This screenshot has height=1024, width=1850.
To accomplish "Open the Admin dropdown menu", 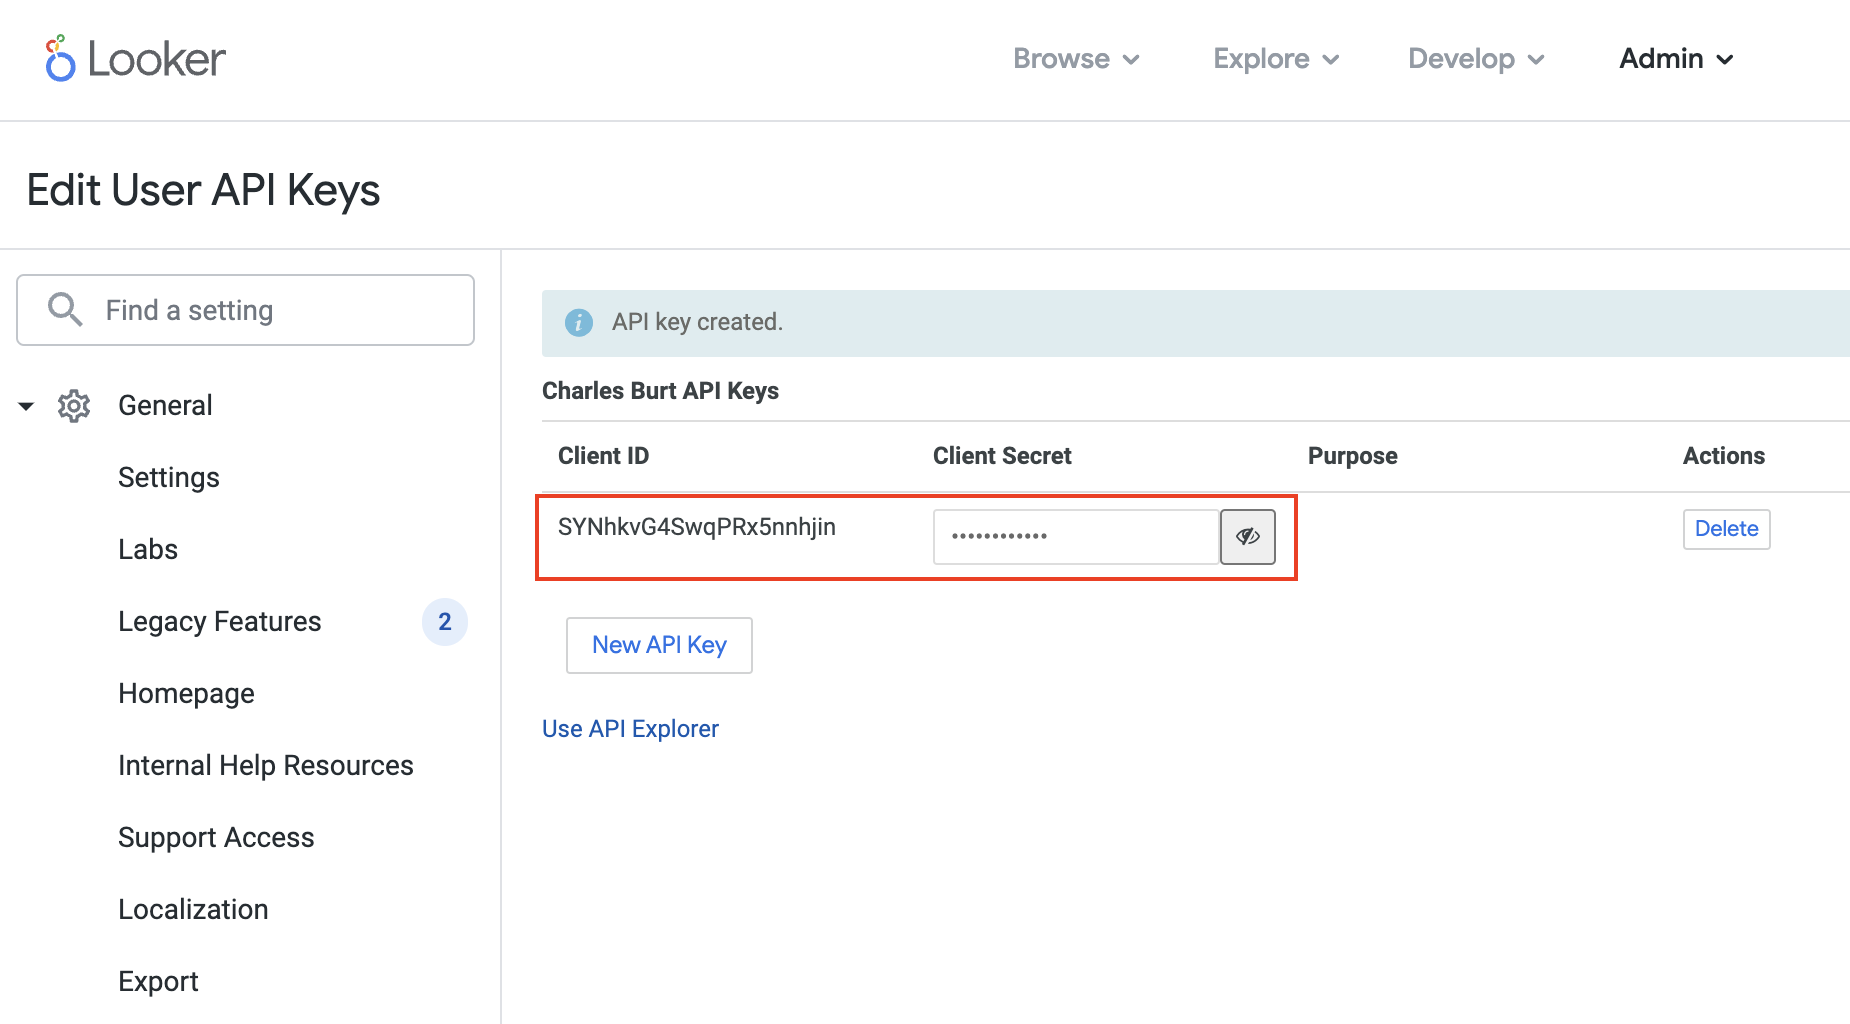I will pos(1676,59).
